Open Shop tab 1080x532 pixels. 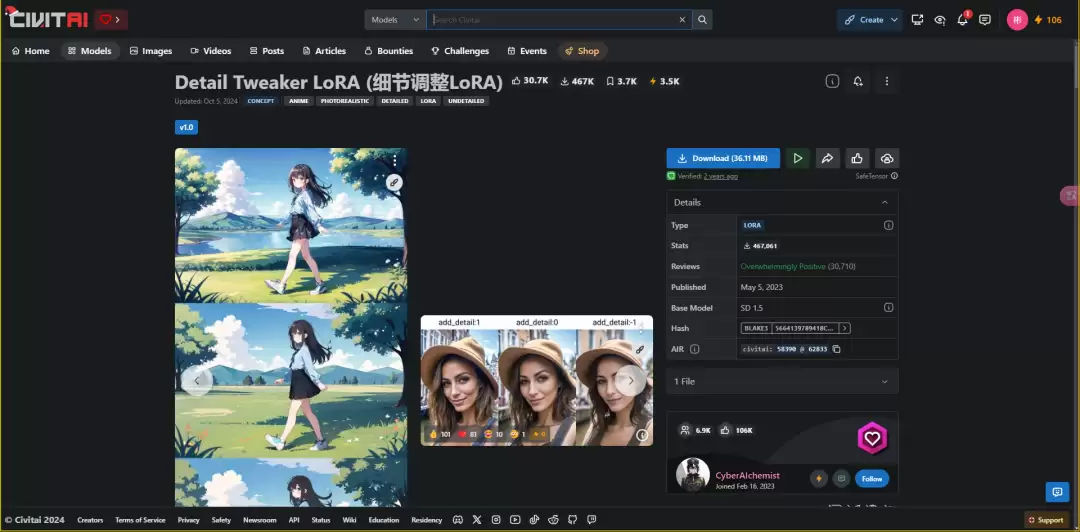click(583, 51)
